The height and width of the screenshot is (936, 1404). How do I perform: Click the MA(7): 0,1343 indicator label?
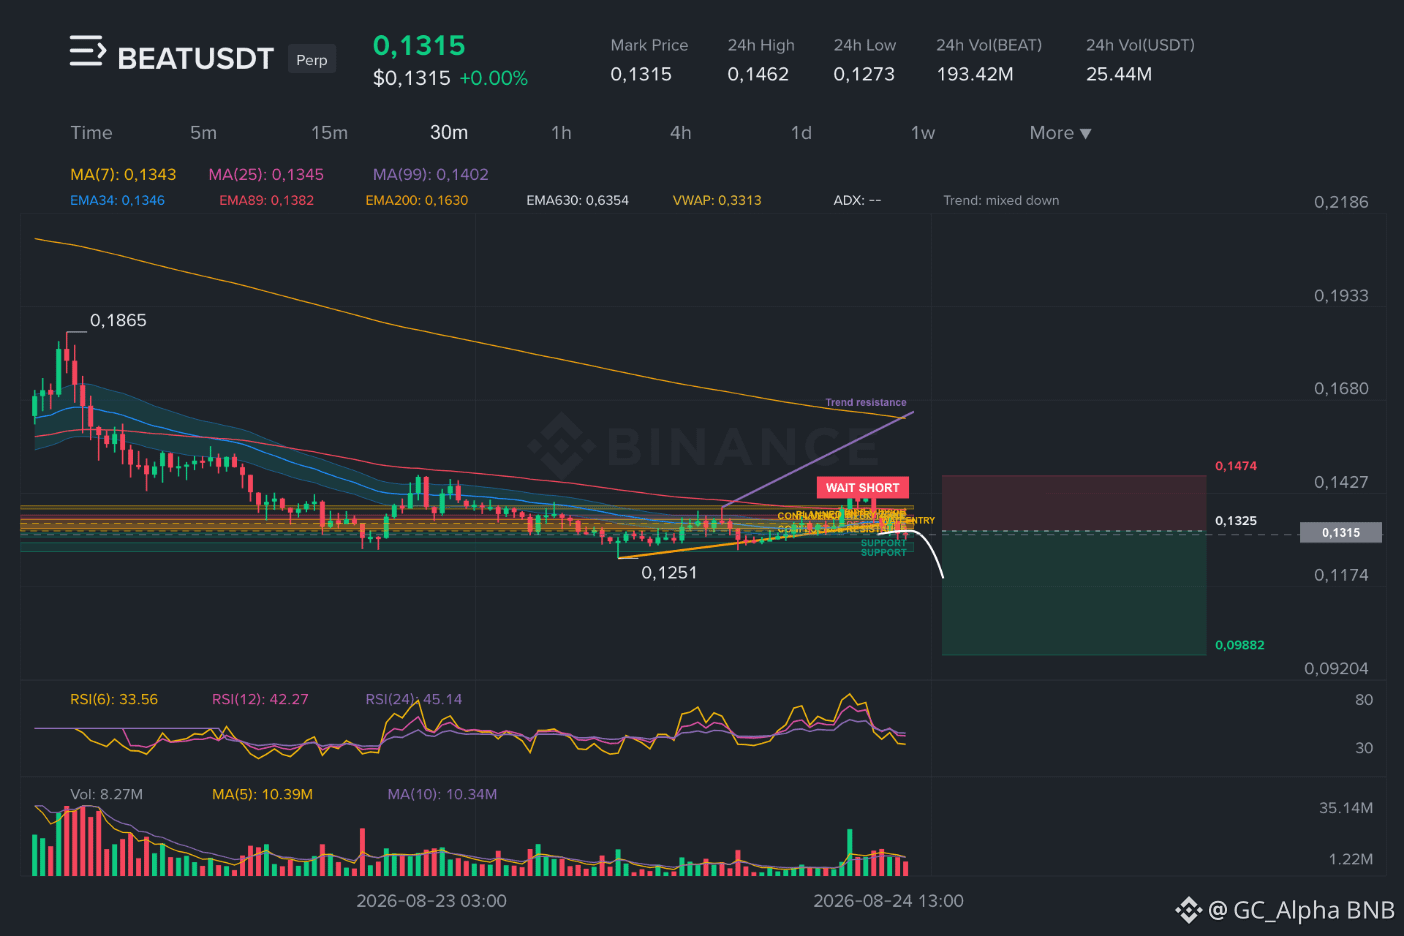(x=123, y=174)
